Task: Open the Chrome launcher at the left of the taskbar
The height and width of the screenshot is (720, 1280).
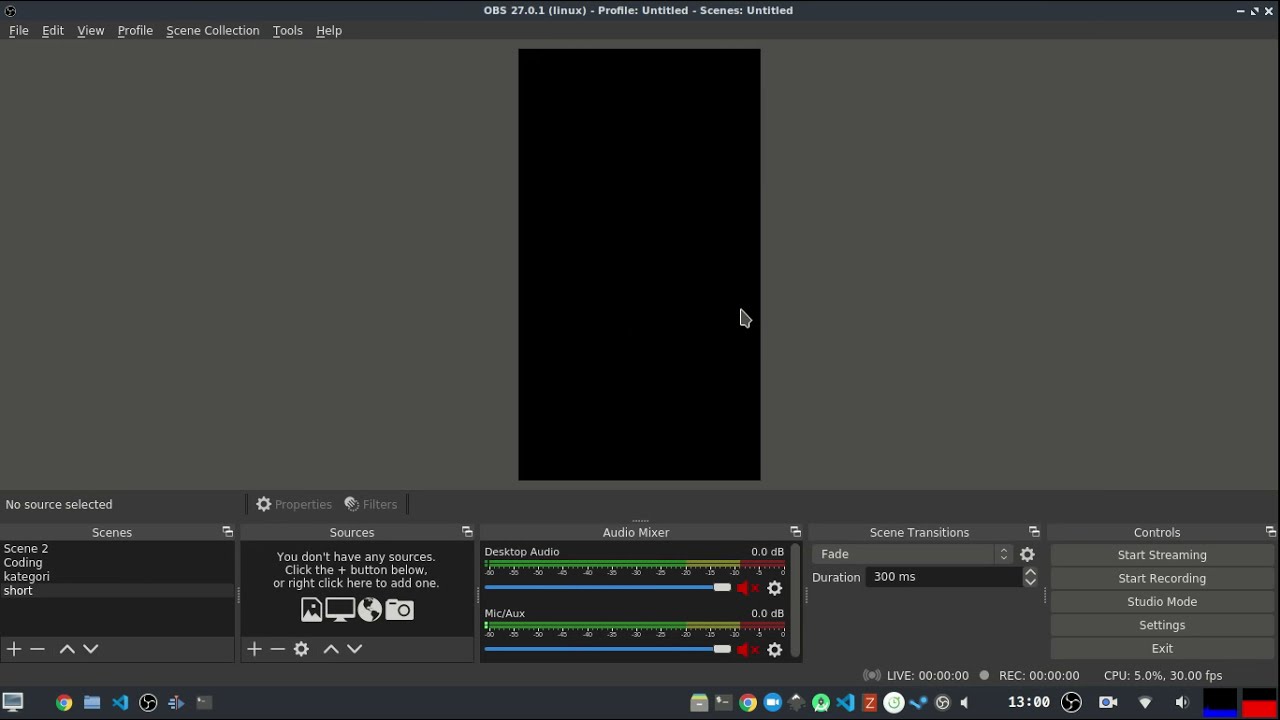Action: tap(64, 702)
